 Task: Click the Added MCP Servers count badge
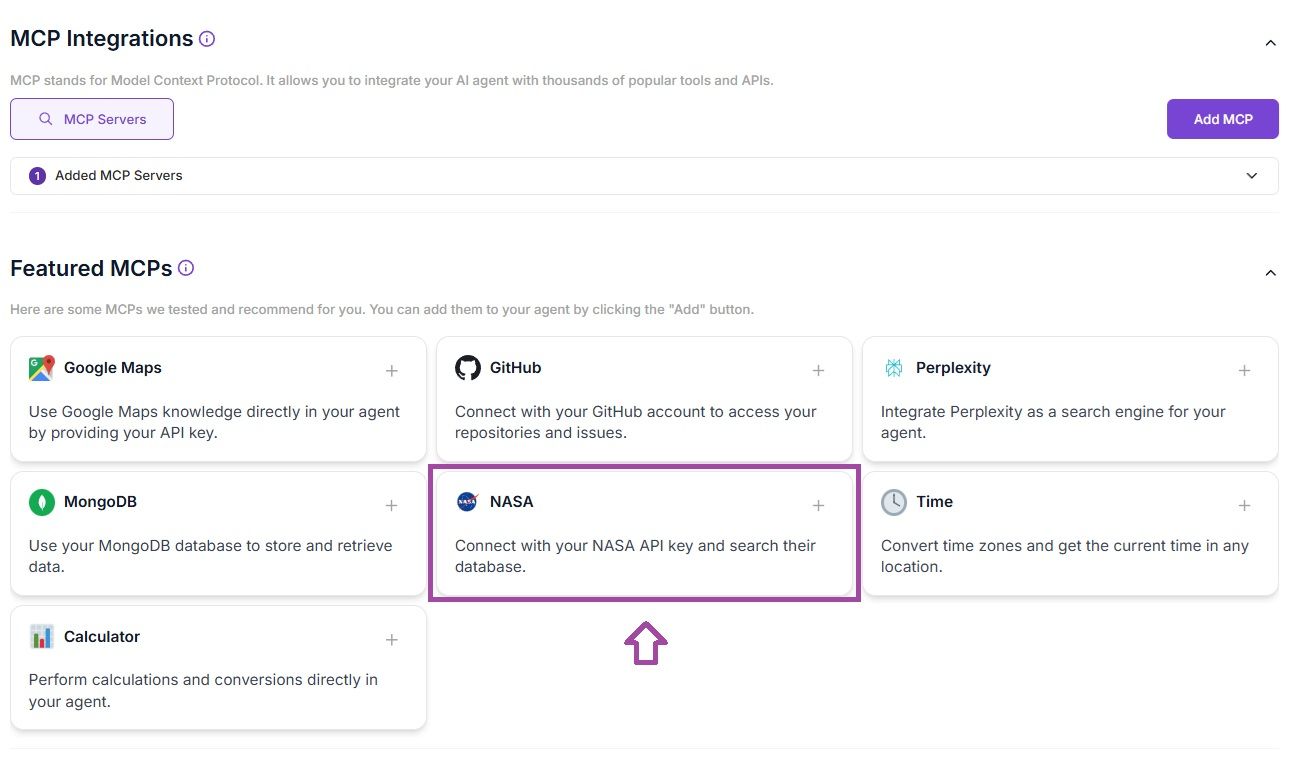click(38, 176)
